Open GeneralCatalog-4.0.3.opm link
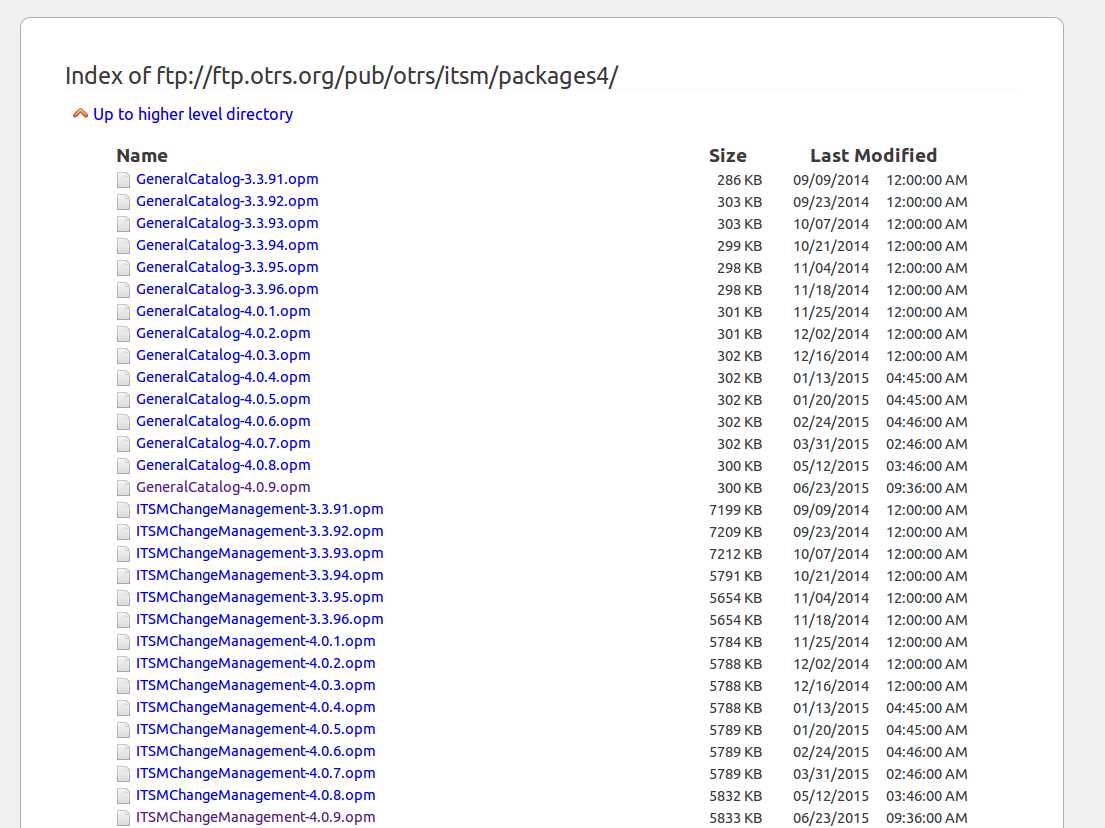The height and width of the screenshot is (828, 1105). click(x=223, y=355)
